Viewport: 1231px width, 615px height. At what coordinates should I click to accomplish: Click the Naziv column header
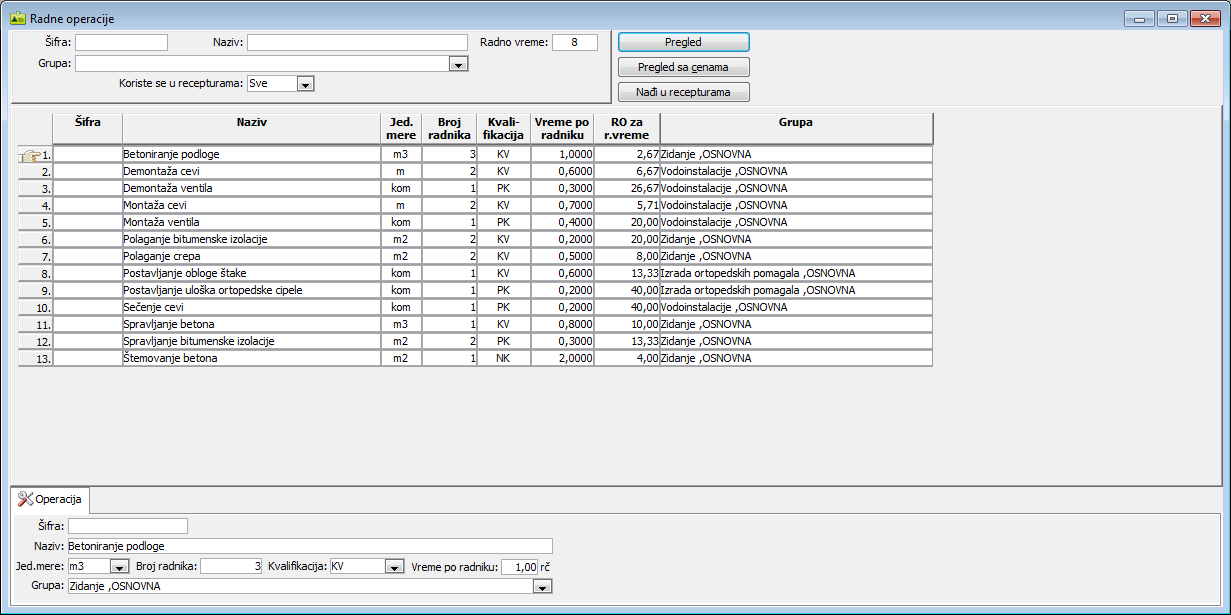click(x=251, y=123)
